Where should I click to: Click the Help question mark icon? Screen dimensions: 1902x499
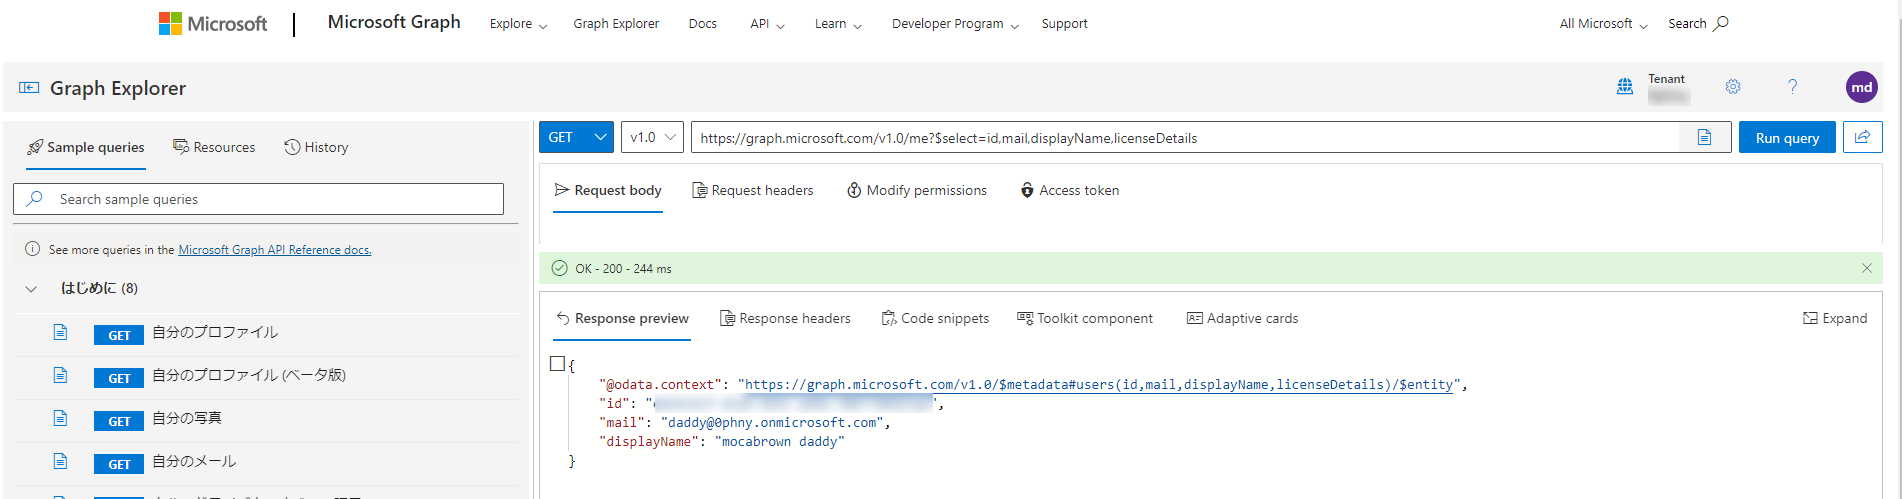[1792, 87]
